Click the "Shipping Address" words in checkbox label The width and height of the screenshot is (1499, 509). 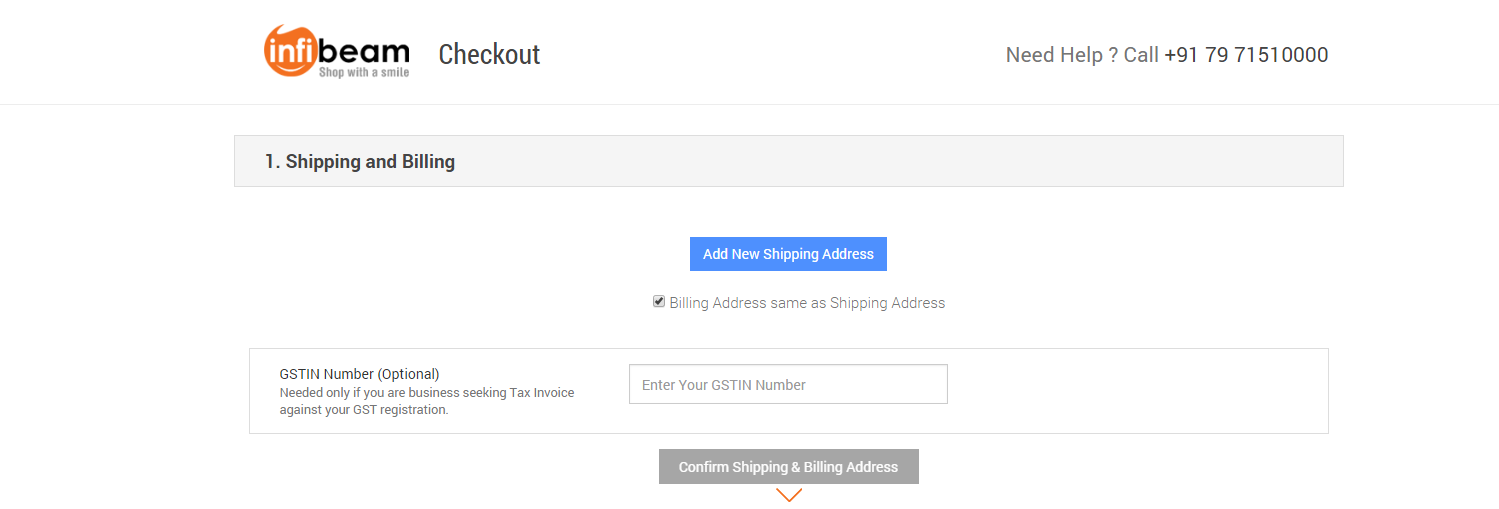887,303
